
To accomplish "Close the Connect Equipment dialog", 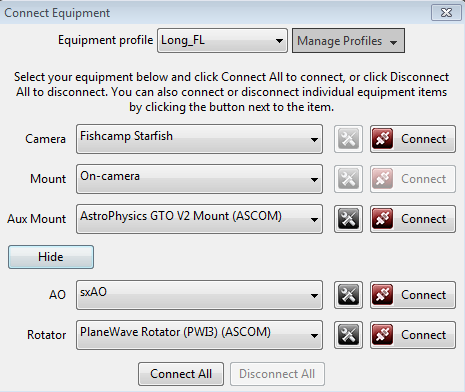I will pyautogui.click(x=446, y=13).
